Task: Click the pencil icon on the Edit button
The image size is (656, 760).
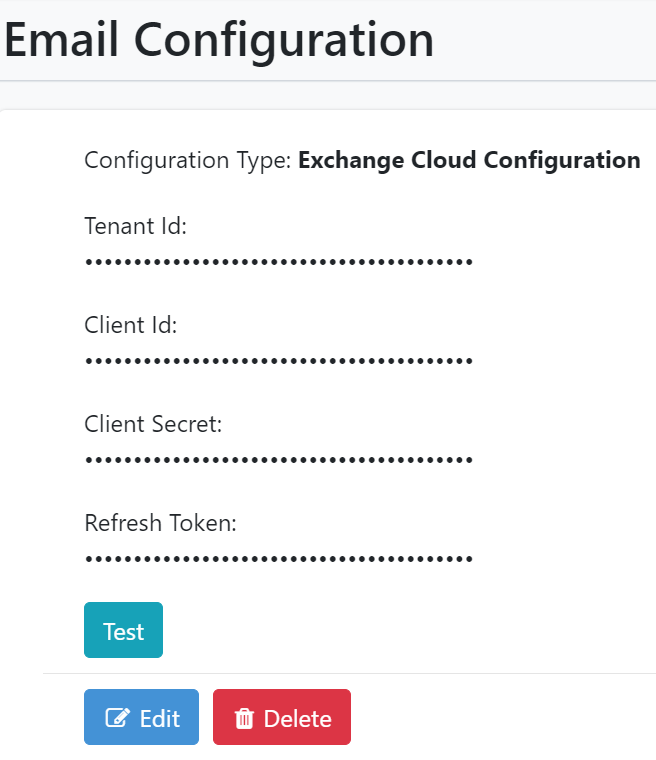Action: pyautogui.click(x=118, y=718)
